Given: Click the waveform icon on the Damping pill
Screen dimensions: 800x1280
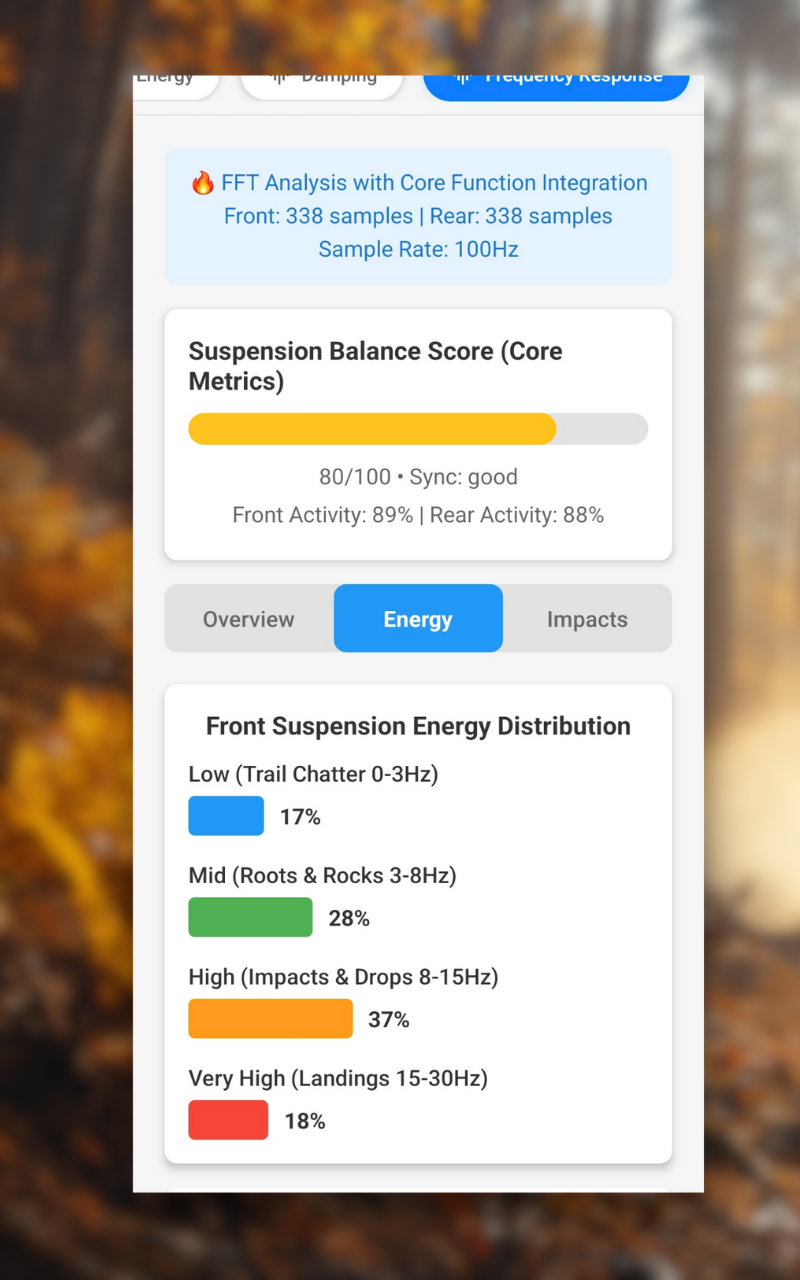Looking at the screenshot, I should [278, 79].
